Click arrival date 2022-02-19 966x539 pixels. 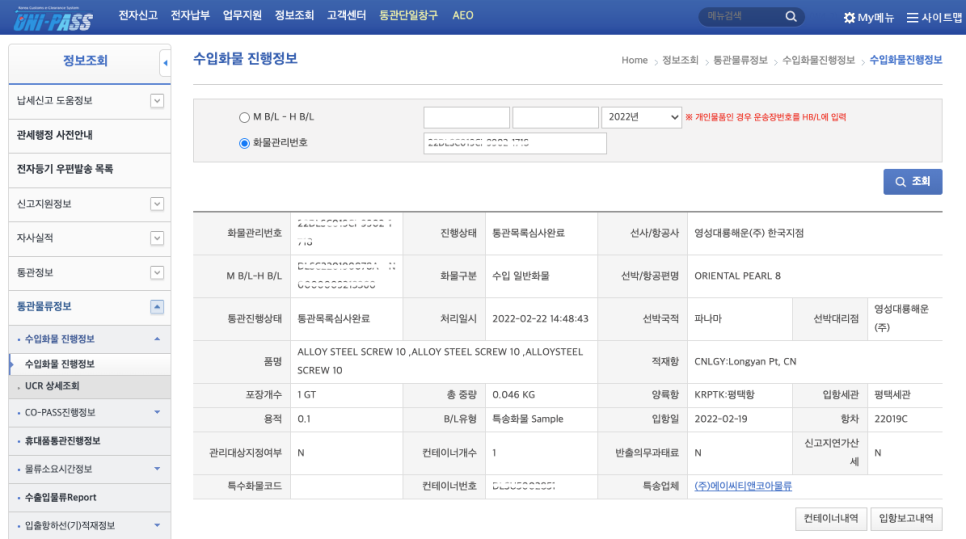coord(720,419)
